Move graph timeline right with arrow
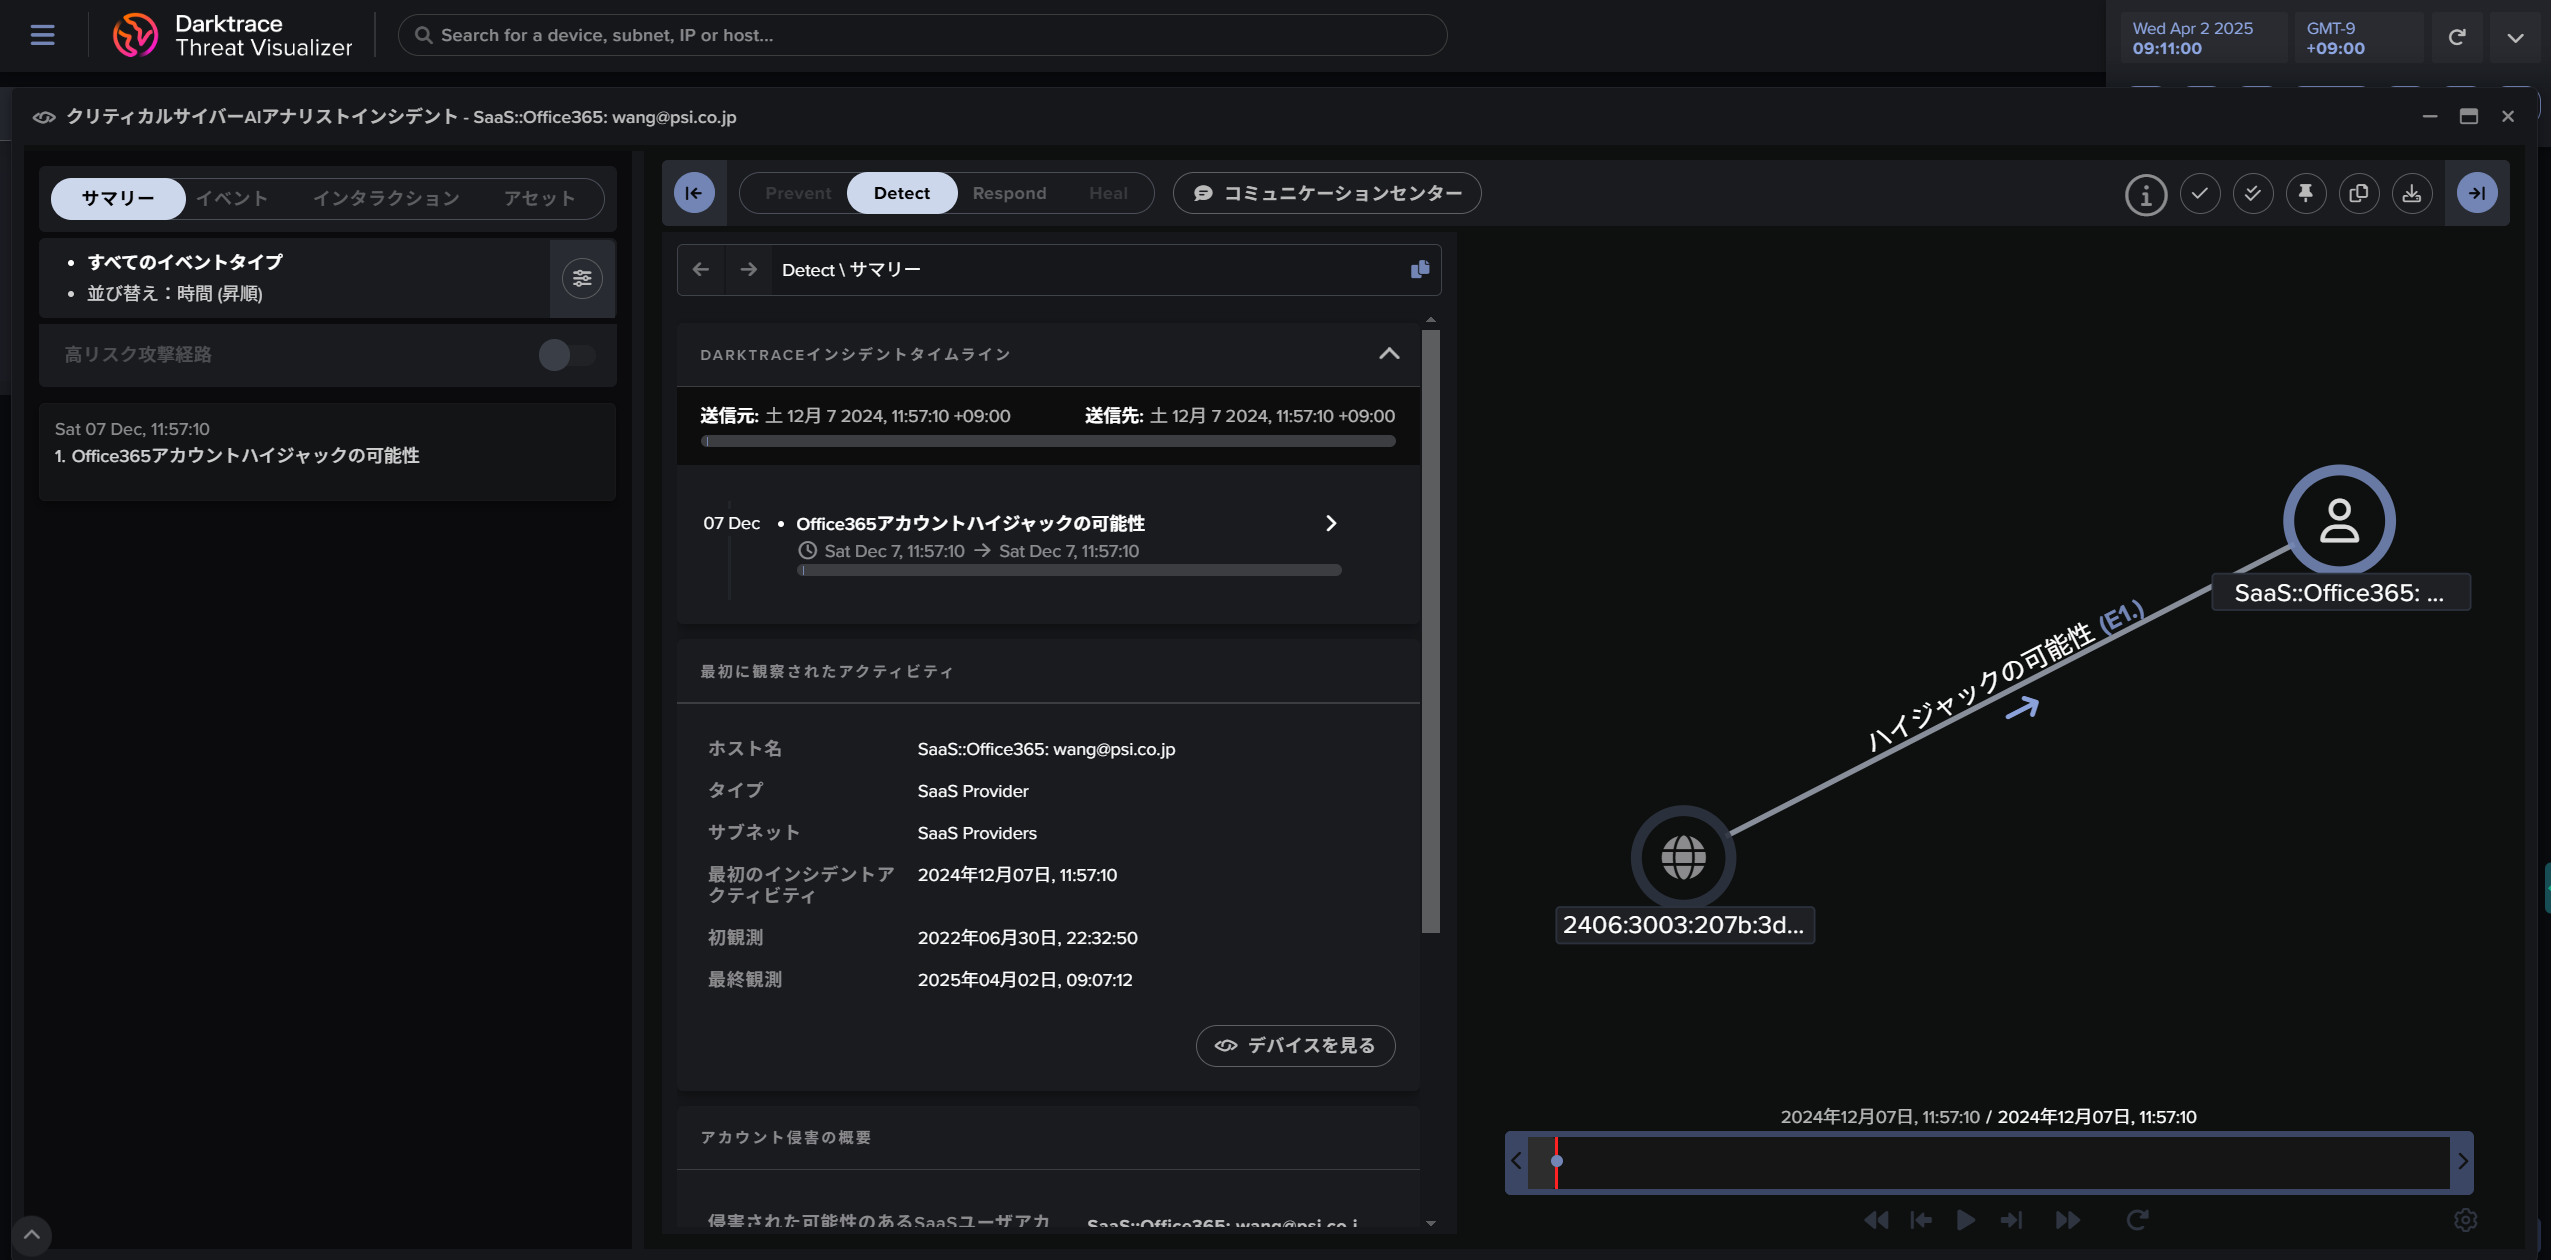 point(2463,1161)
